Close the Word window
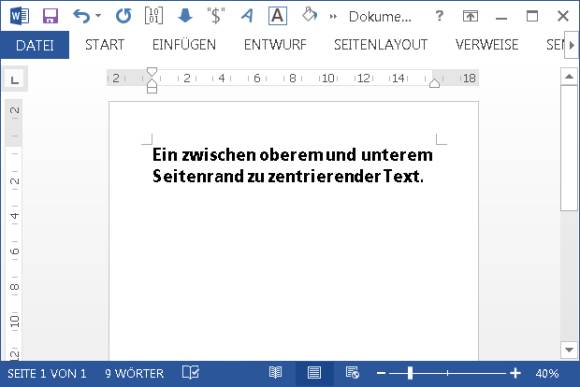580x387 pixels. click(x=563, y=16)
